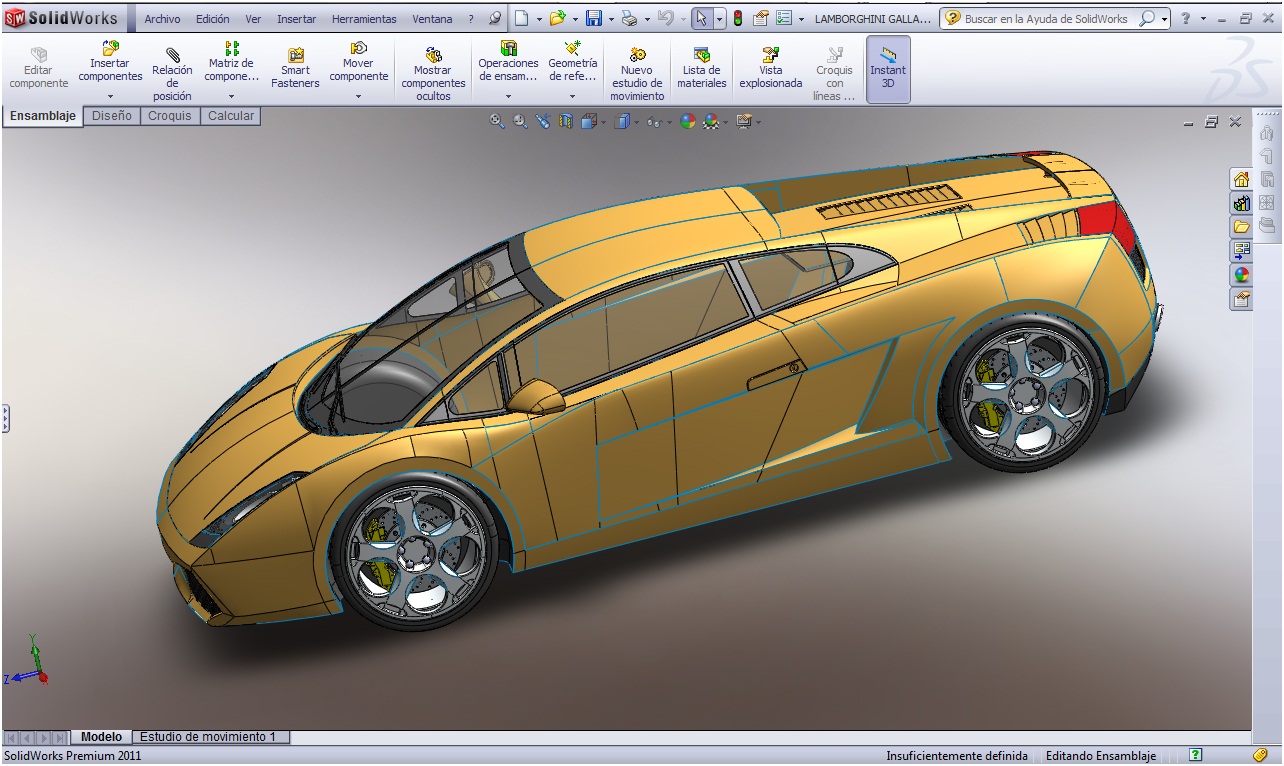This screenshot has height=766, width=1284.
Task: Click the Edit Appearance color sphere icon
Action: (x=688, y=122)
